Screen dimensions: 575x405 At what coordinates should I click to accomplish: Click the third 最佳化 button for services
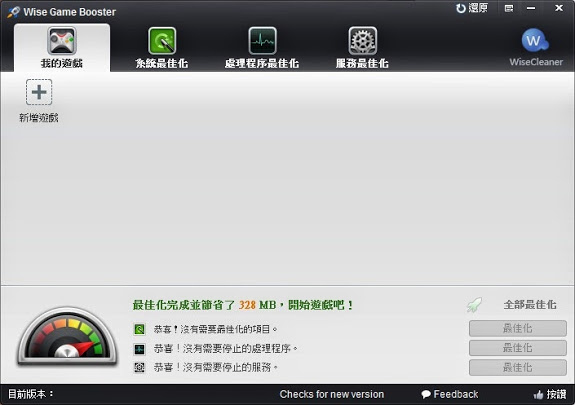pos(517,367)
